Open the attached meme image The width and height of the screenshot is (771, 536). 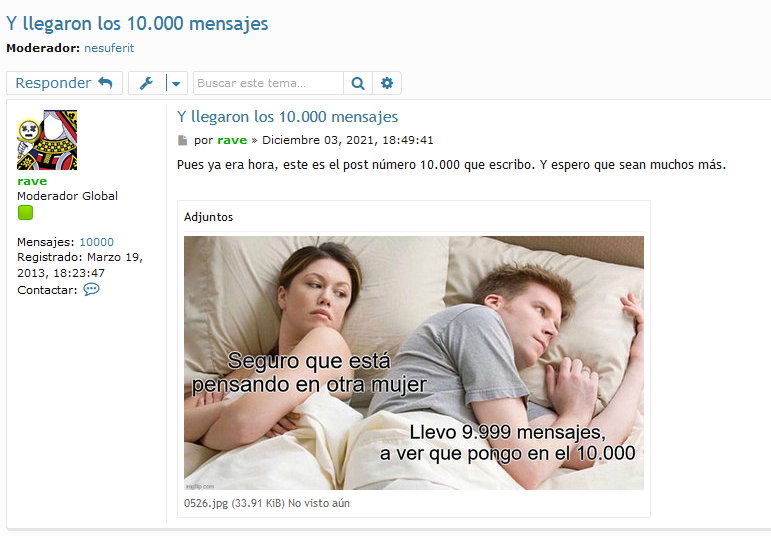[414, 363]
